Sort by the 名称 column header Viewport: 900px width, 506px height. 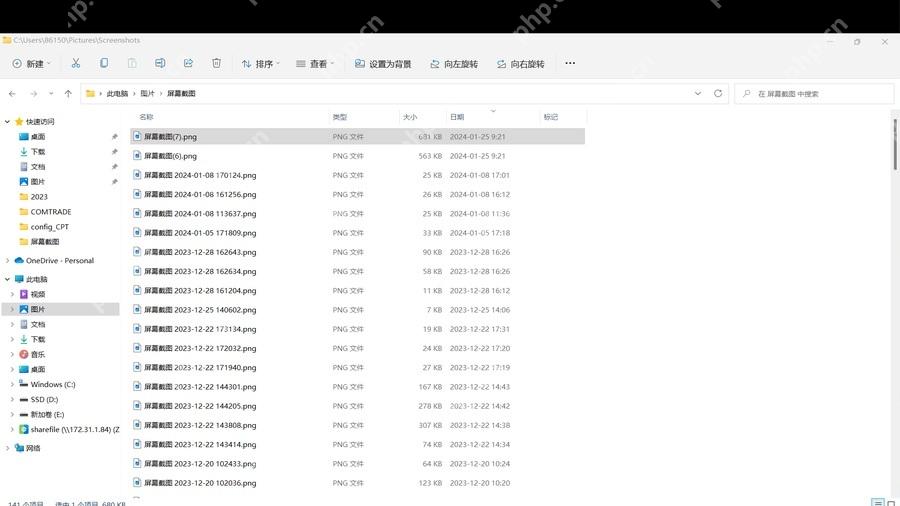[x=146, y=117]
